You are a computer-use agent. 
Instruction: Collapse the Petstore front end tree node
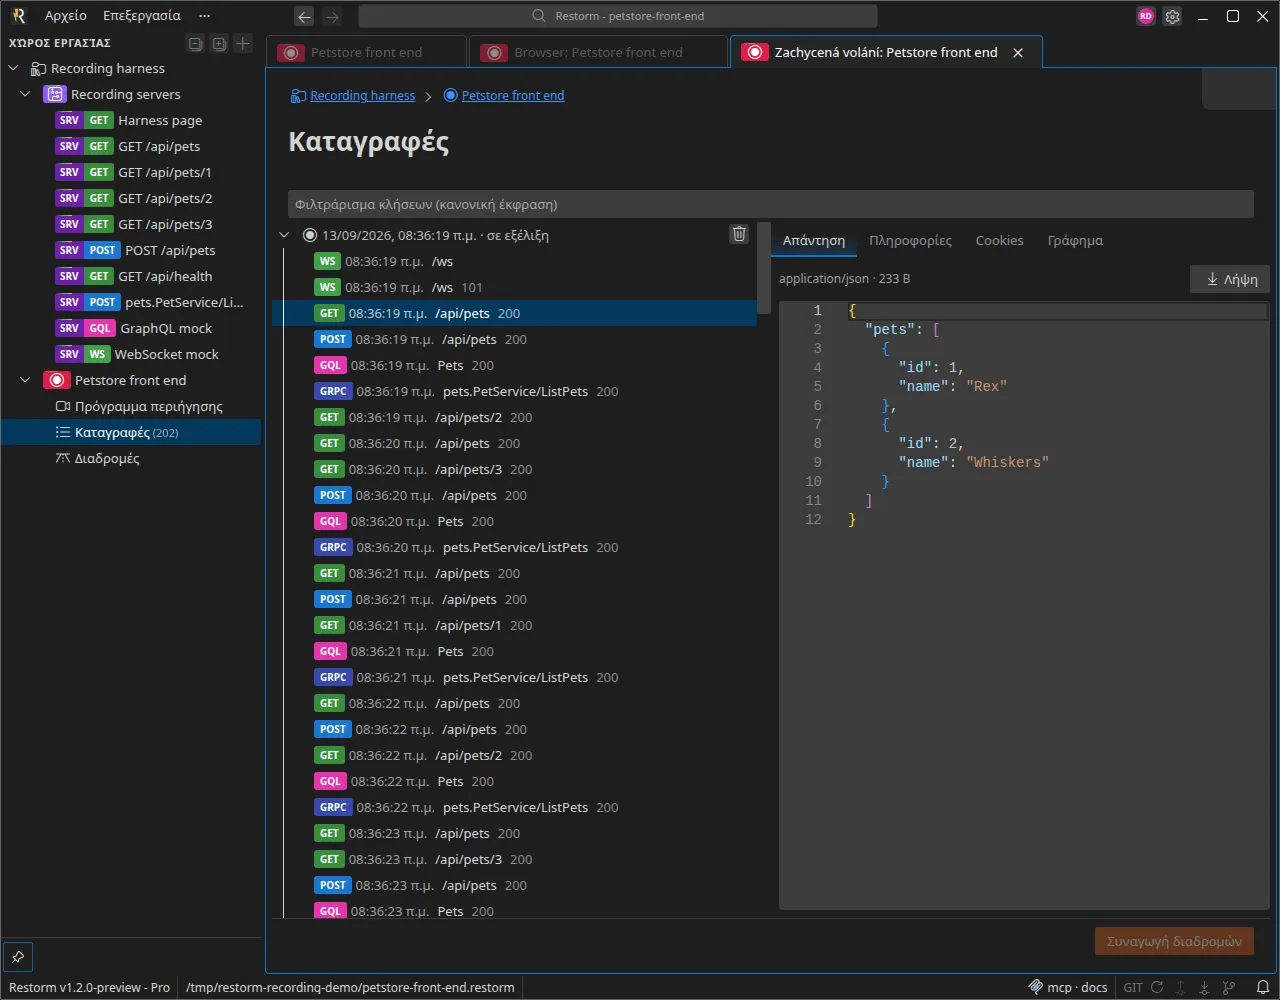point(26,381)
